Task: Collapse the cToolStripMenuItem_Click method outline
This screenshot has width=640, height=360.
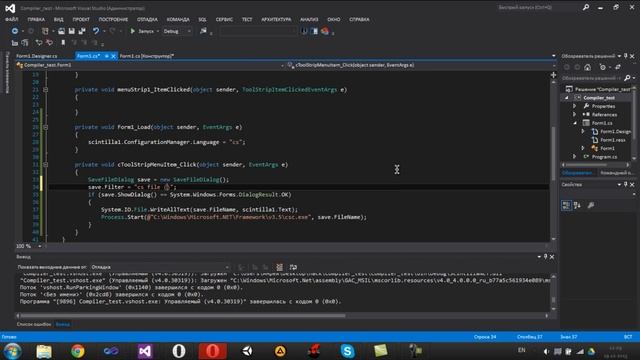Action: pos(45,164)
